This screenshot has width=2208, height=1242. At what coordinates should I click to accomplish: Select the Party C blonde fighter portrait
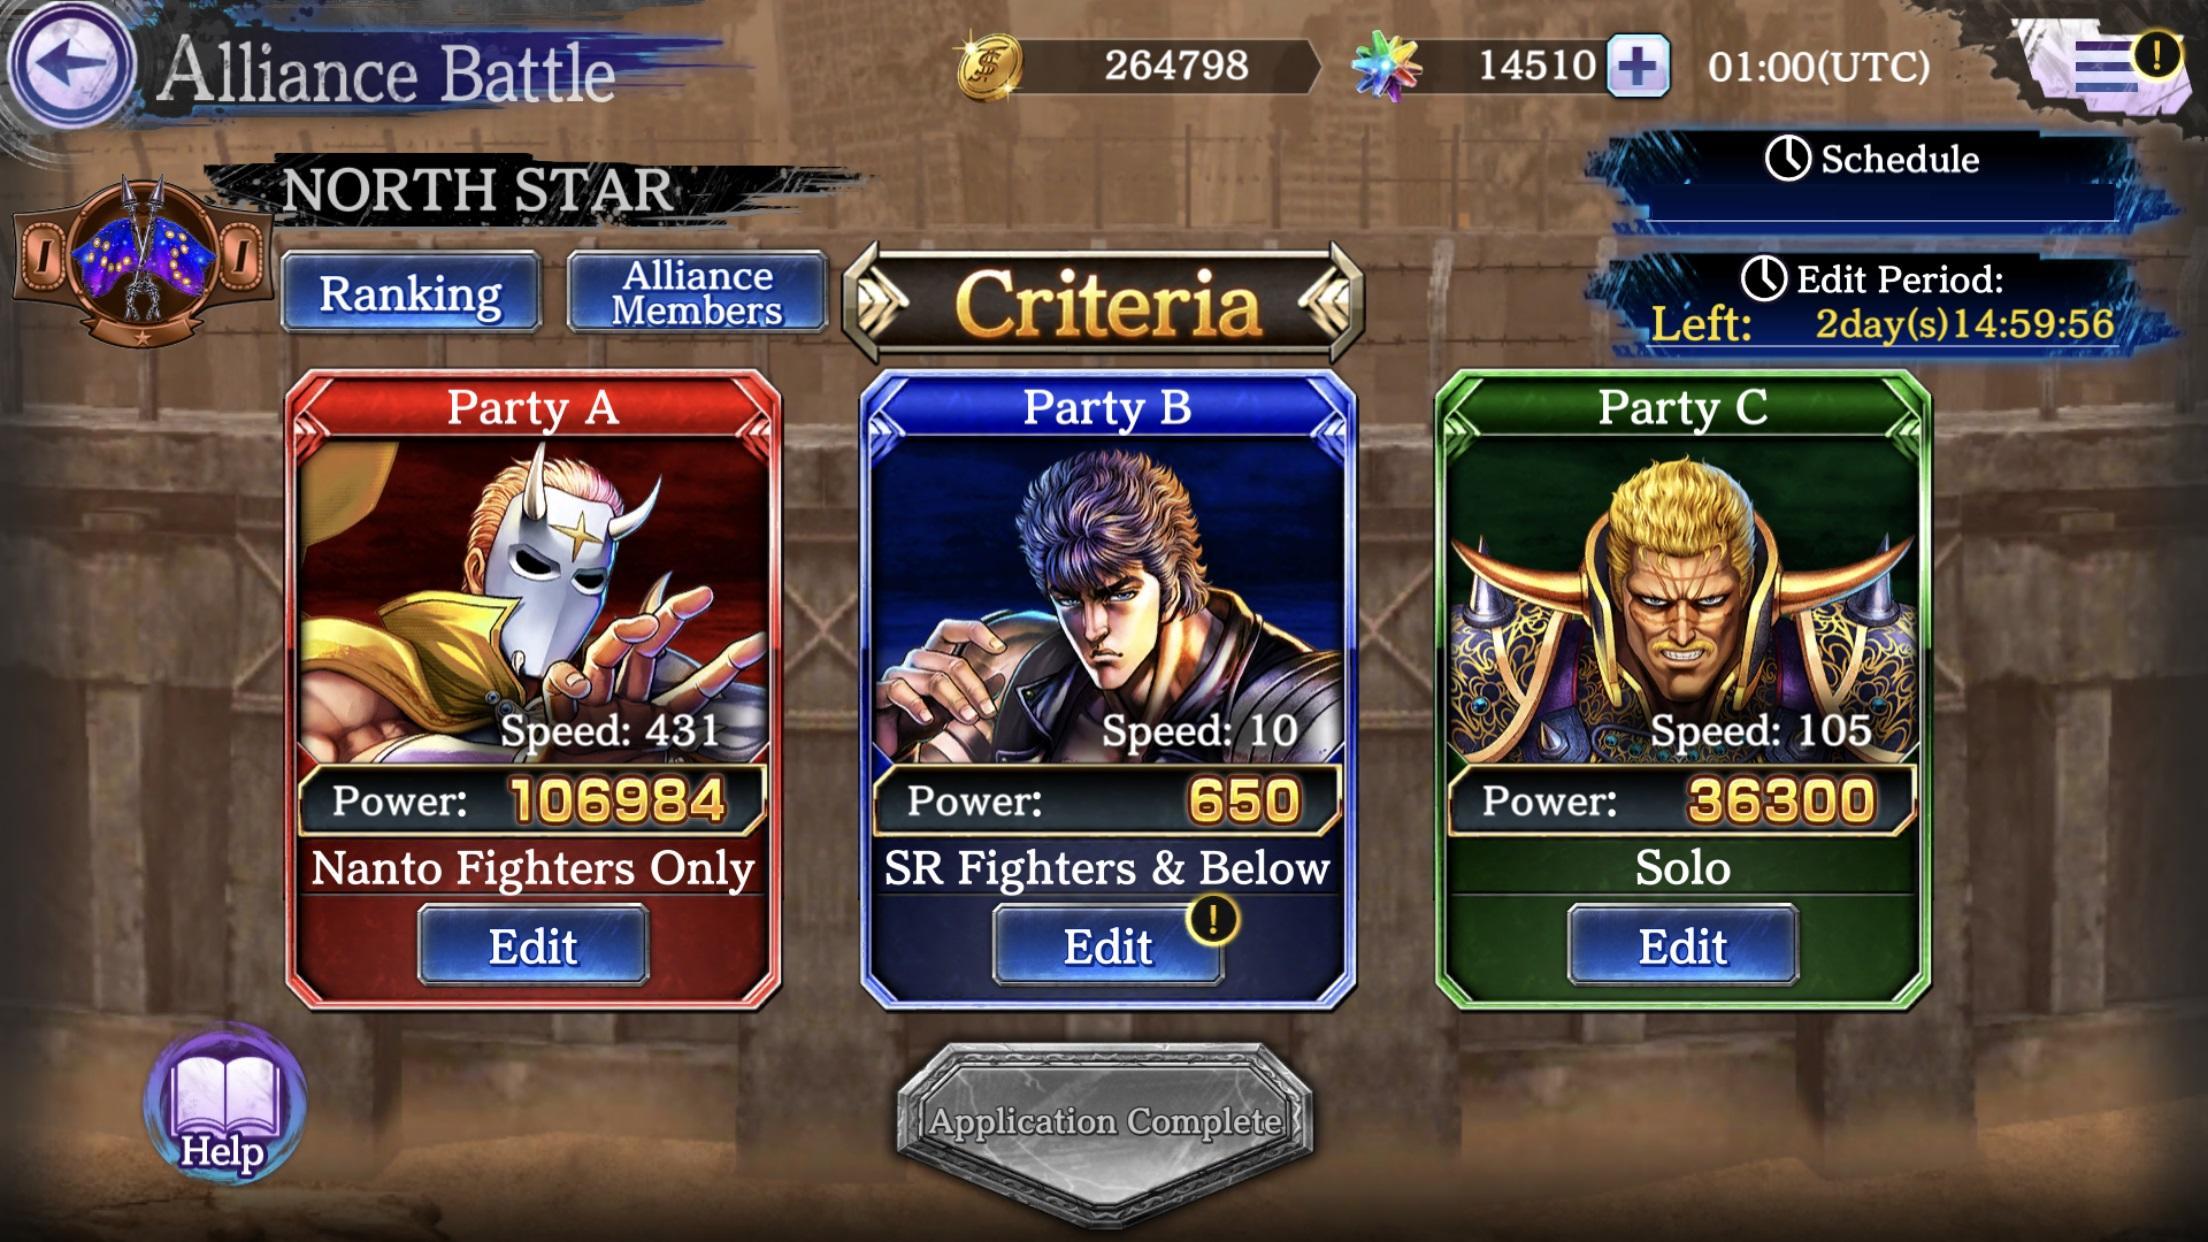(1683, 600)
